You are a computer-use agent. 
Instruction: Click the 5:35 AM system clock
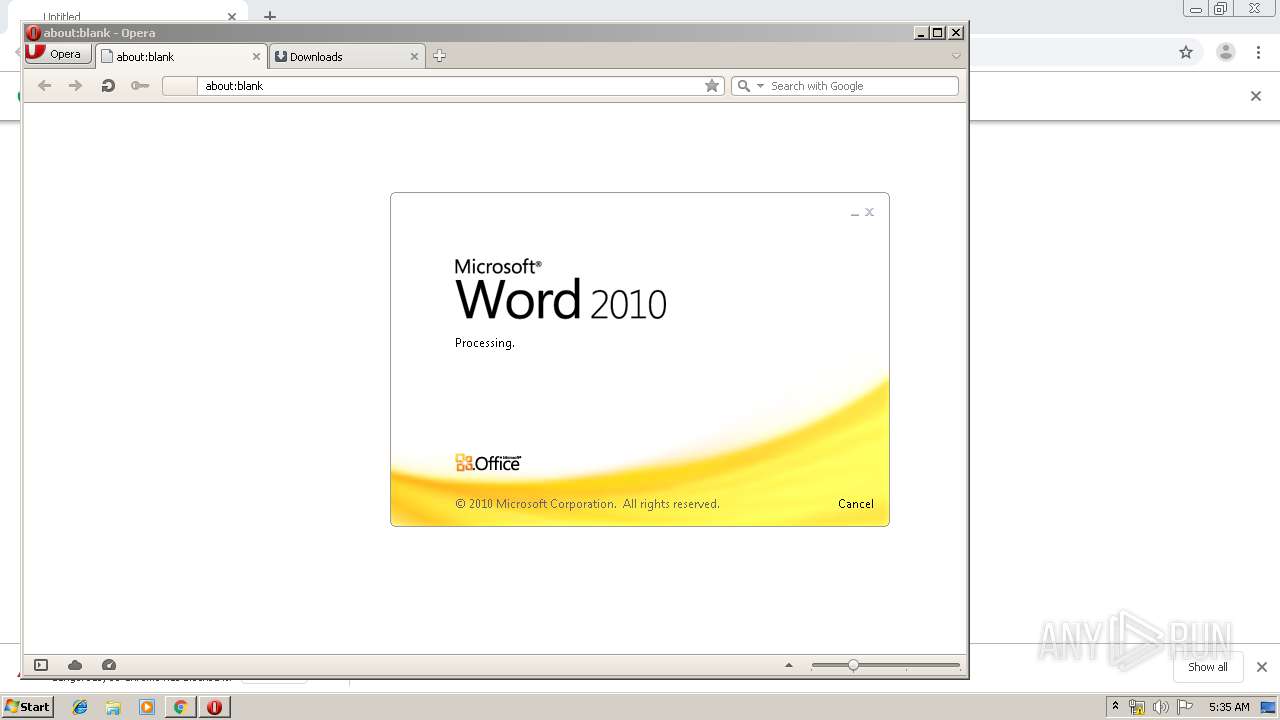pyautogui.click(x=1229, y=707)
